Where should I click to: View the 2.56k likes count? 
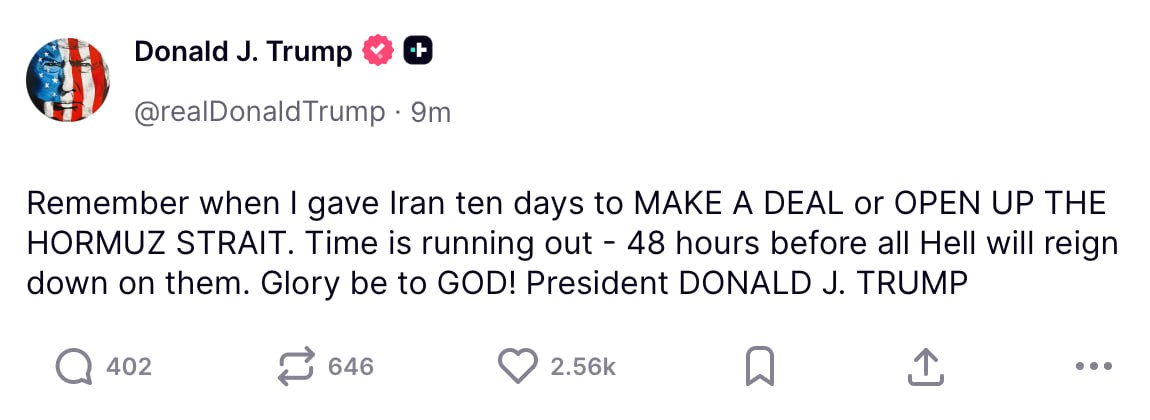click(x=583, y=367)
